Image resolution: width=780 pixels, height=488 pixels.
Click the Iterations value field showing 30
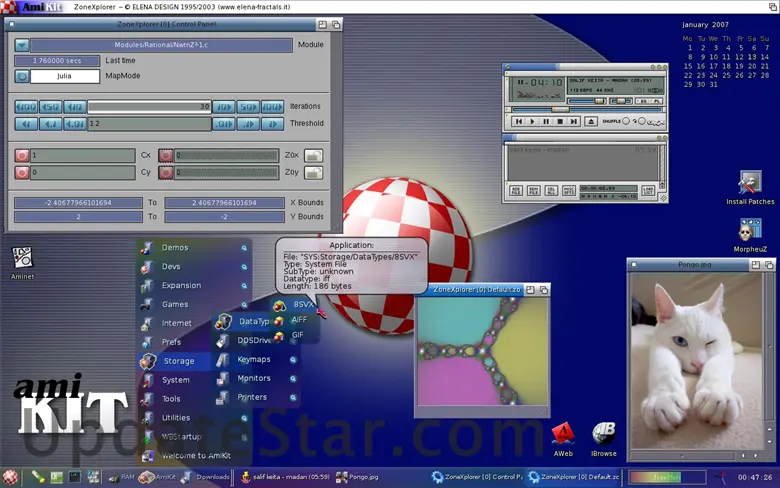click(x=150, y=107)
